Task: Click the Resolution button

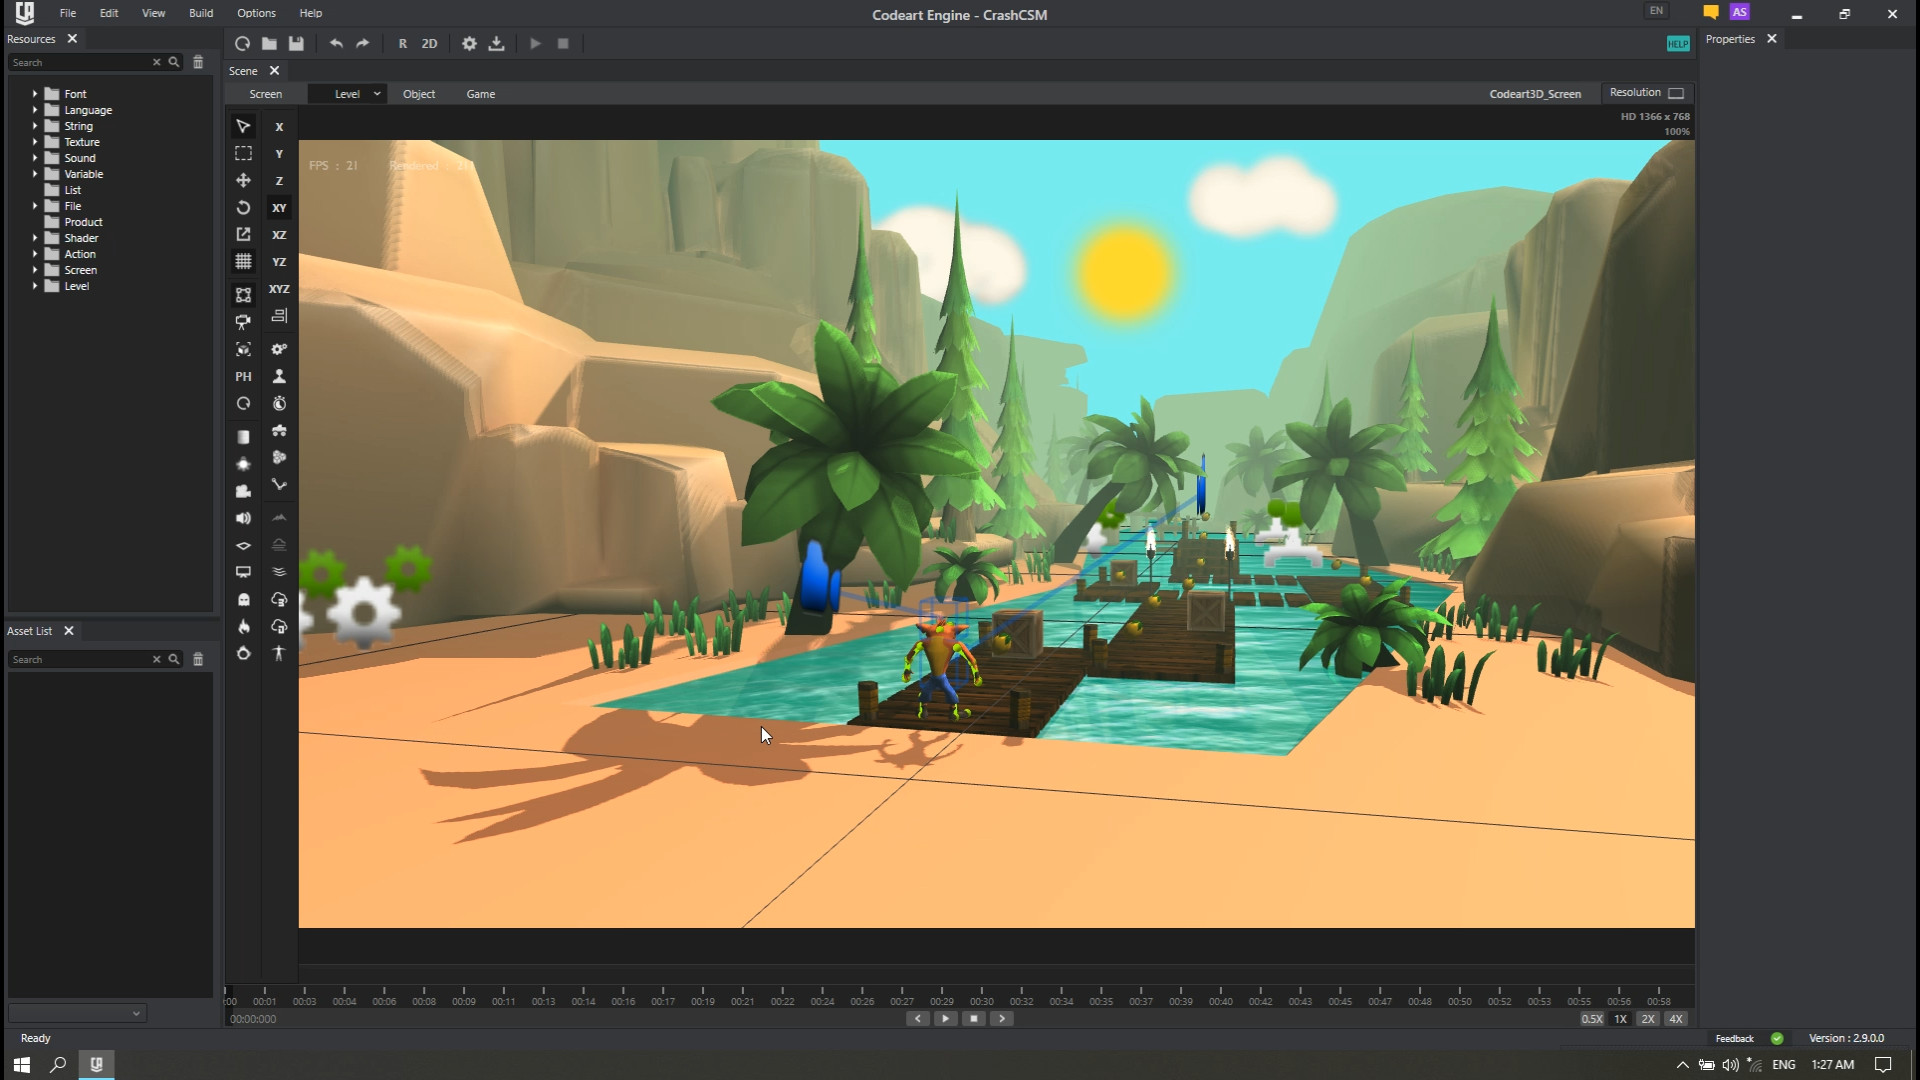Action: pos(1647,93)
